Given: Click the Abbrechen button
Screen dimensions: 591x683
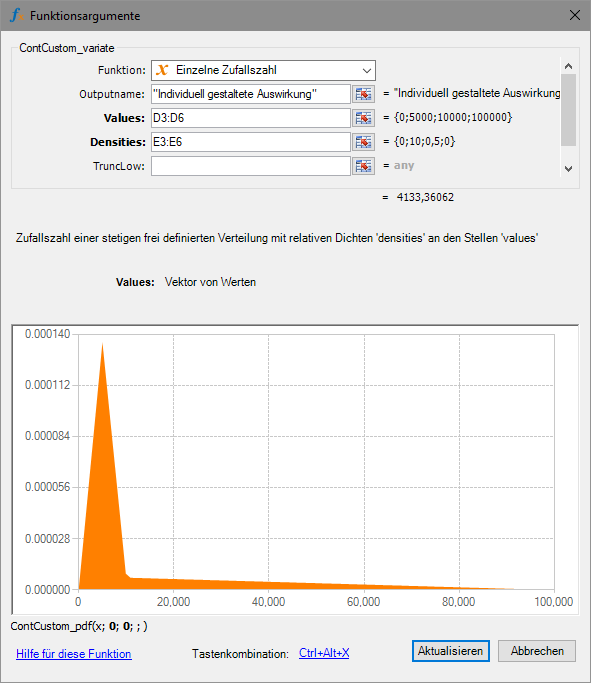Looking at the screenshot, I should pyautogui.click(x=537, y=651).
